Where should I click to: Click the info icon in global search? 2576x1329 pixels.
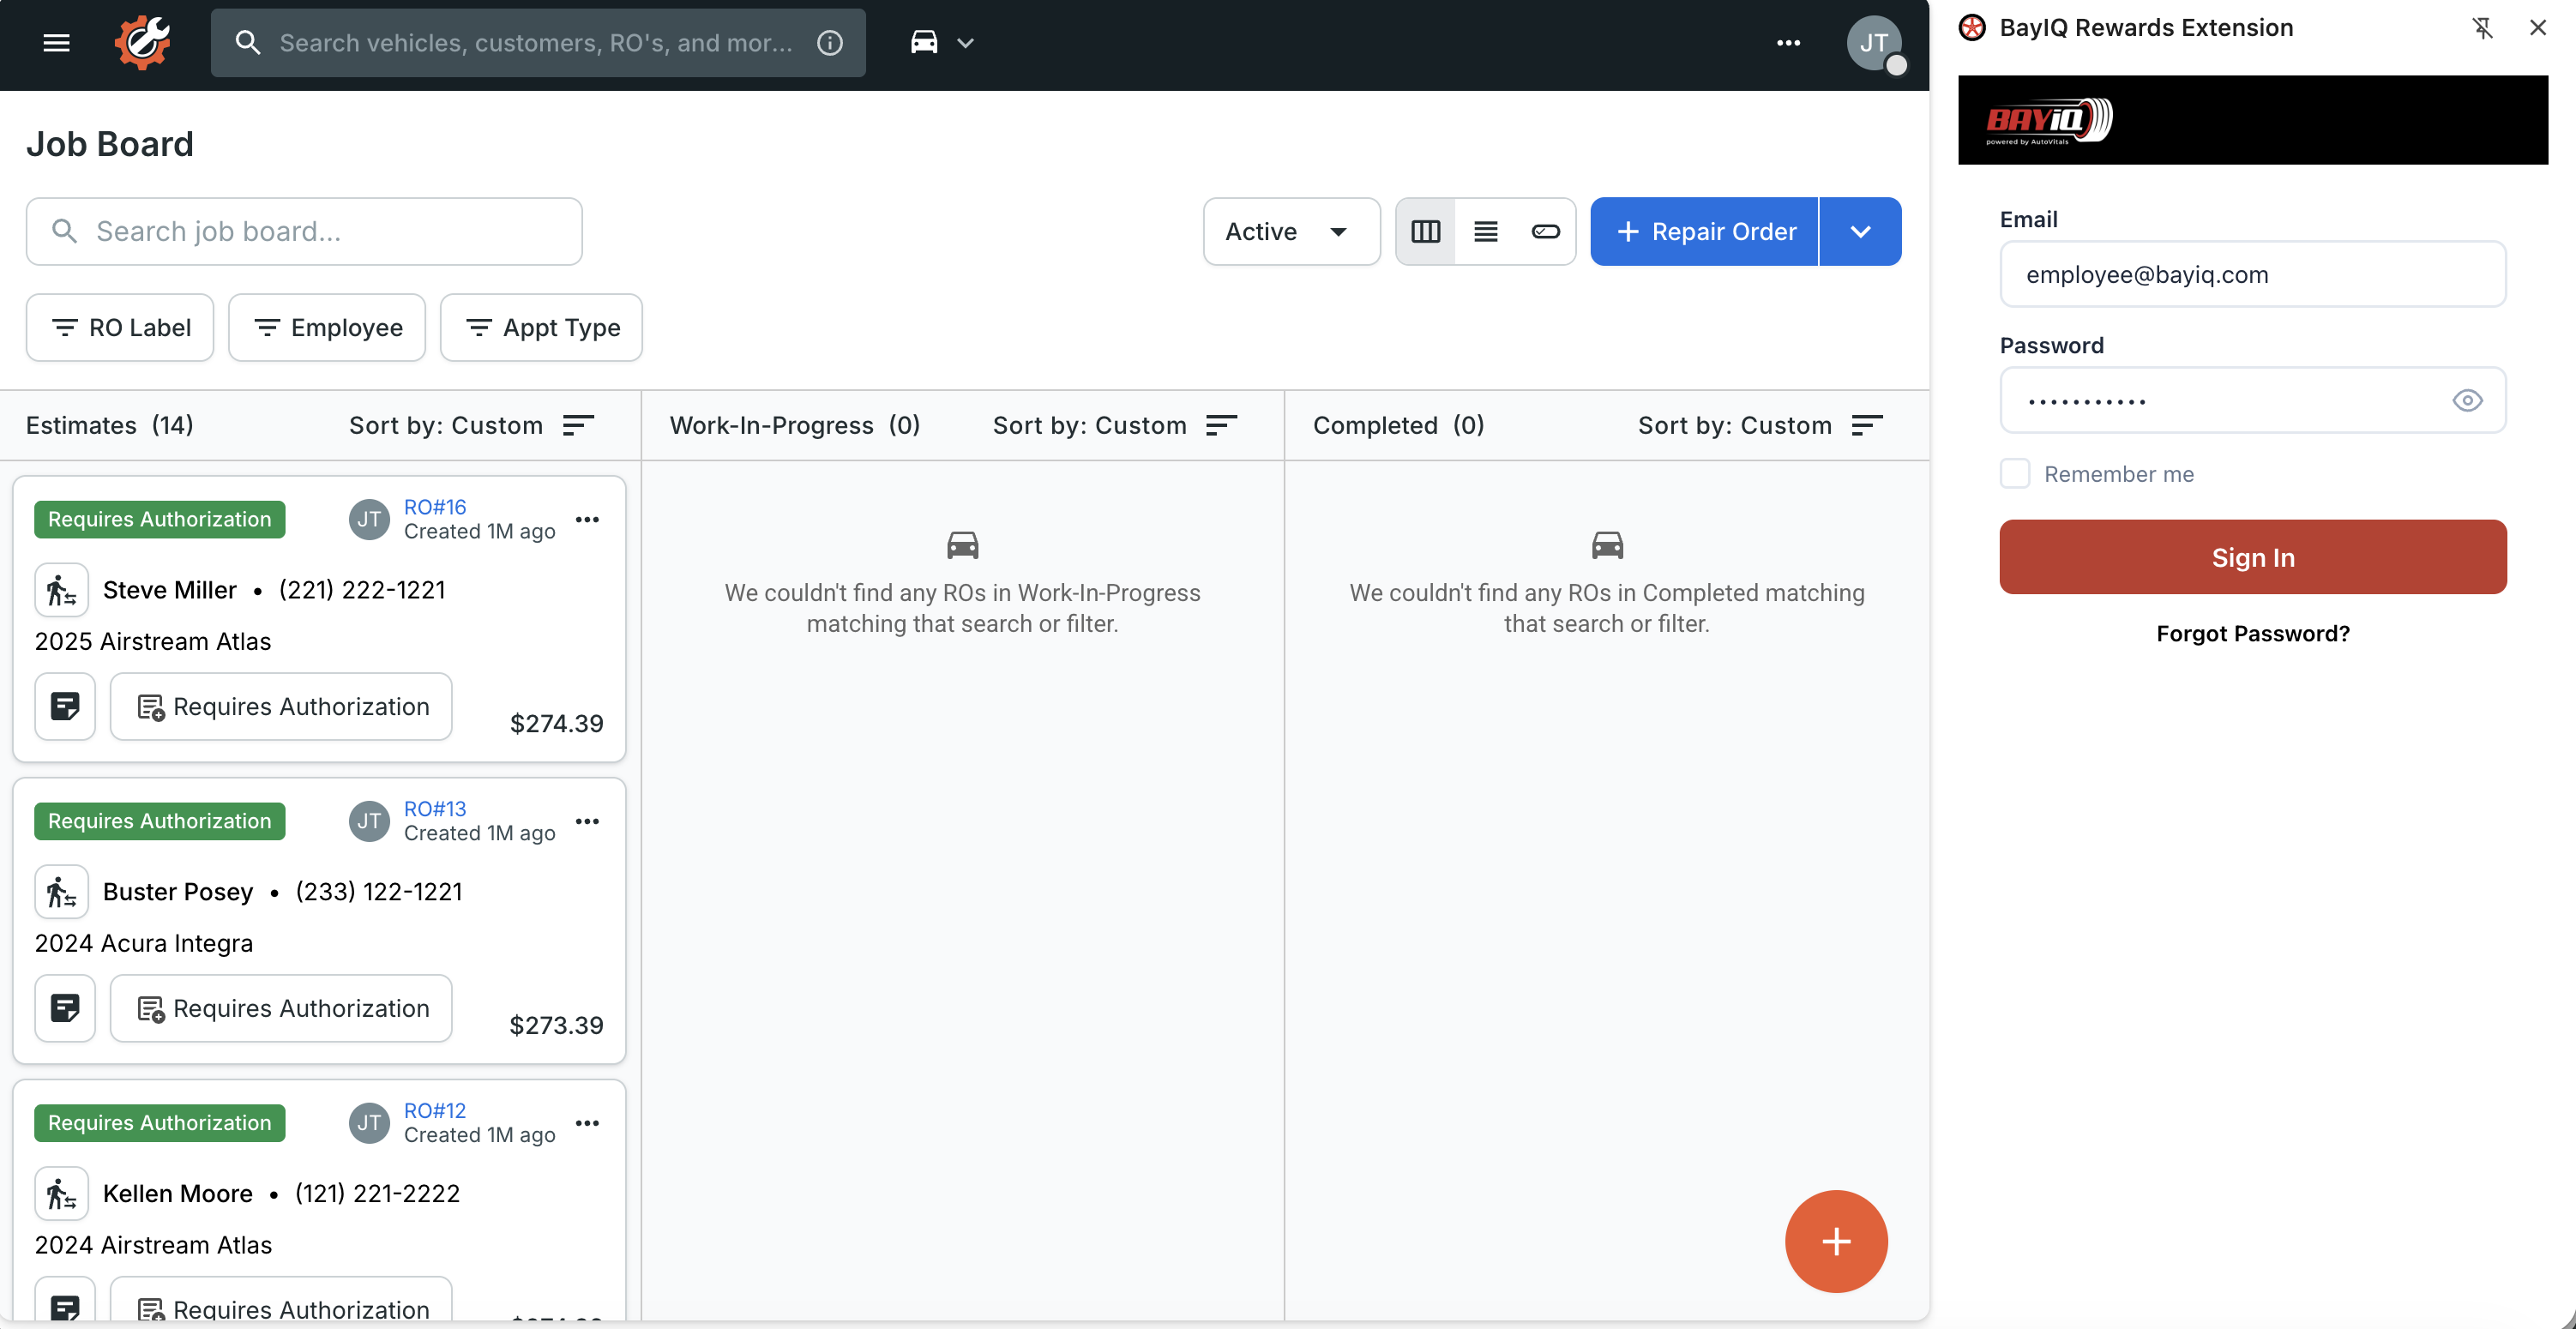(x=829, y=43)
